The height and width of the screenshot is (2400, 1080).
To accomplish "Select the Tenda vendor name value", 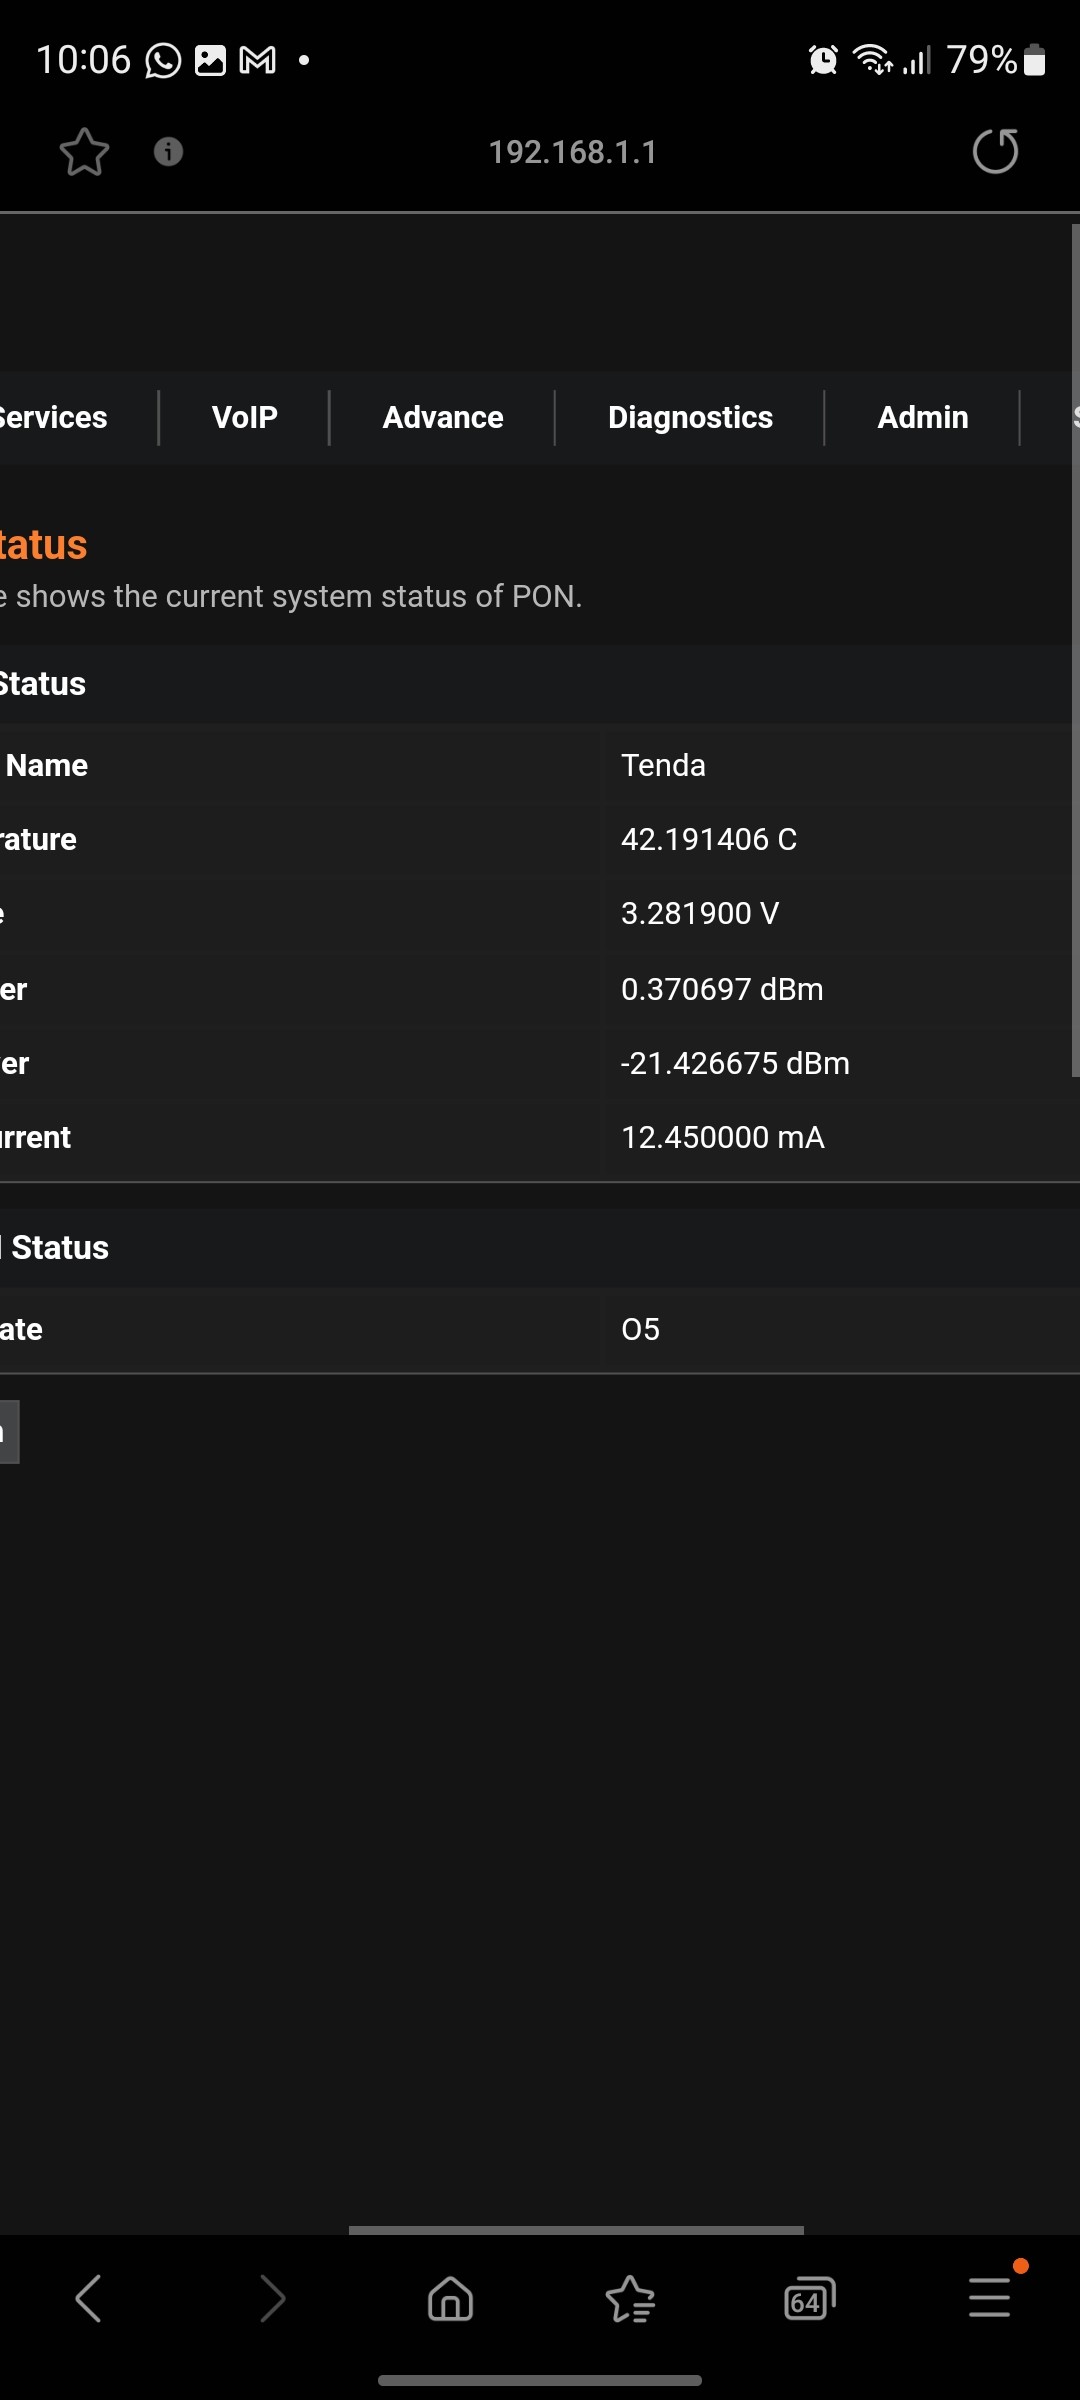I will (663, 765).
